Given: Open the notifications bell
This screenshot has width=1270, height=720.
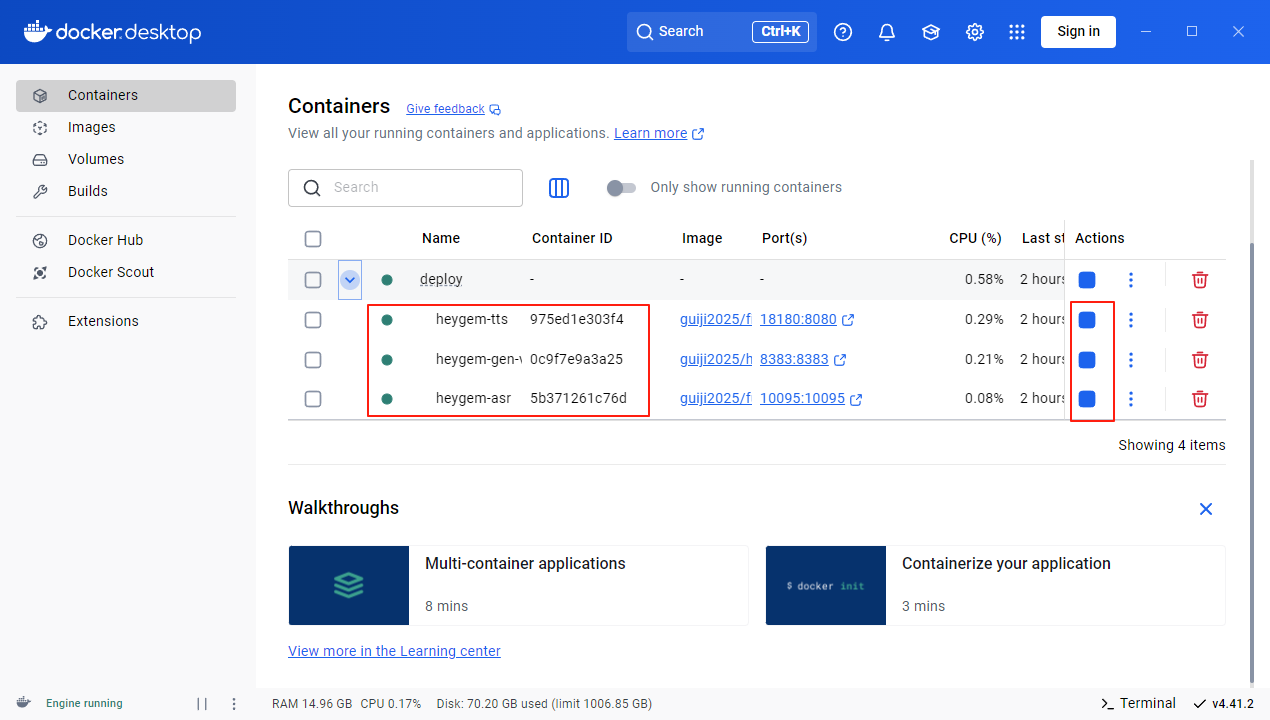Looking at the screenshot, I should [x=886, y=31].
